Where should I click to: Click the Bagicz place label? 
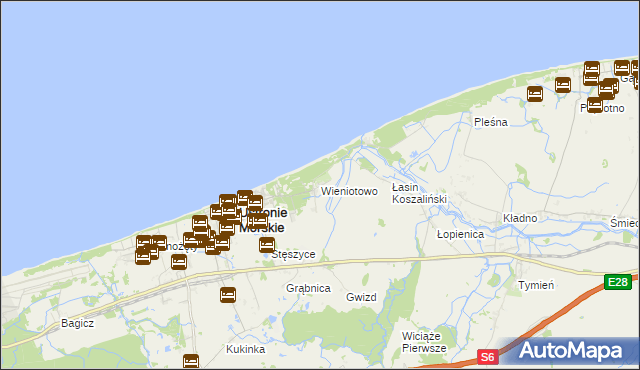(x=78, y=323)
